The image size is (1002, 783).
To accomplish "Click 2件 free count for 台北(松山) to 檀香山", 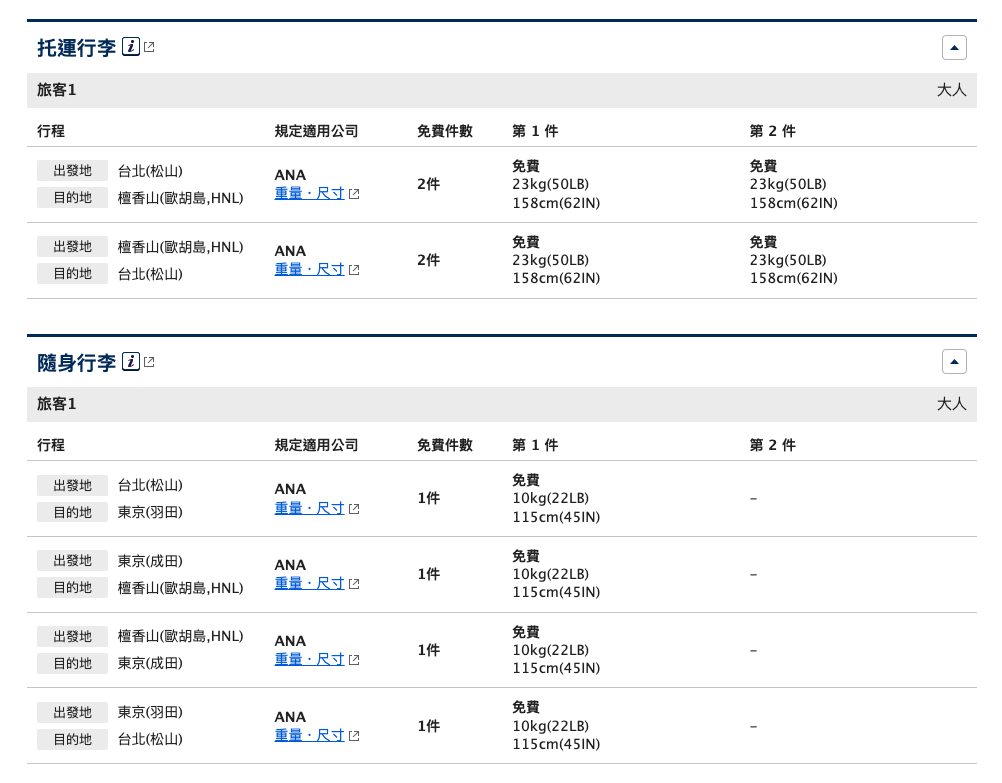I will (x=428, y=184).
